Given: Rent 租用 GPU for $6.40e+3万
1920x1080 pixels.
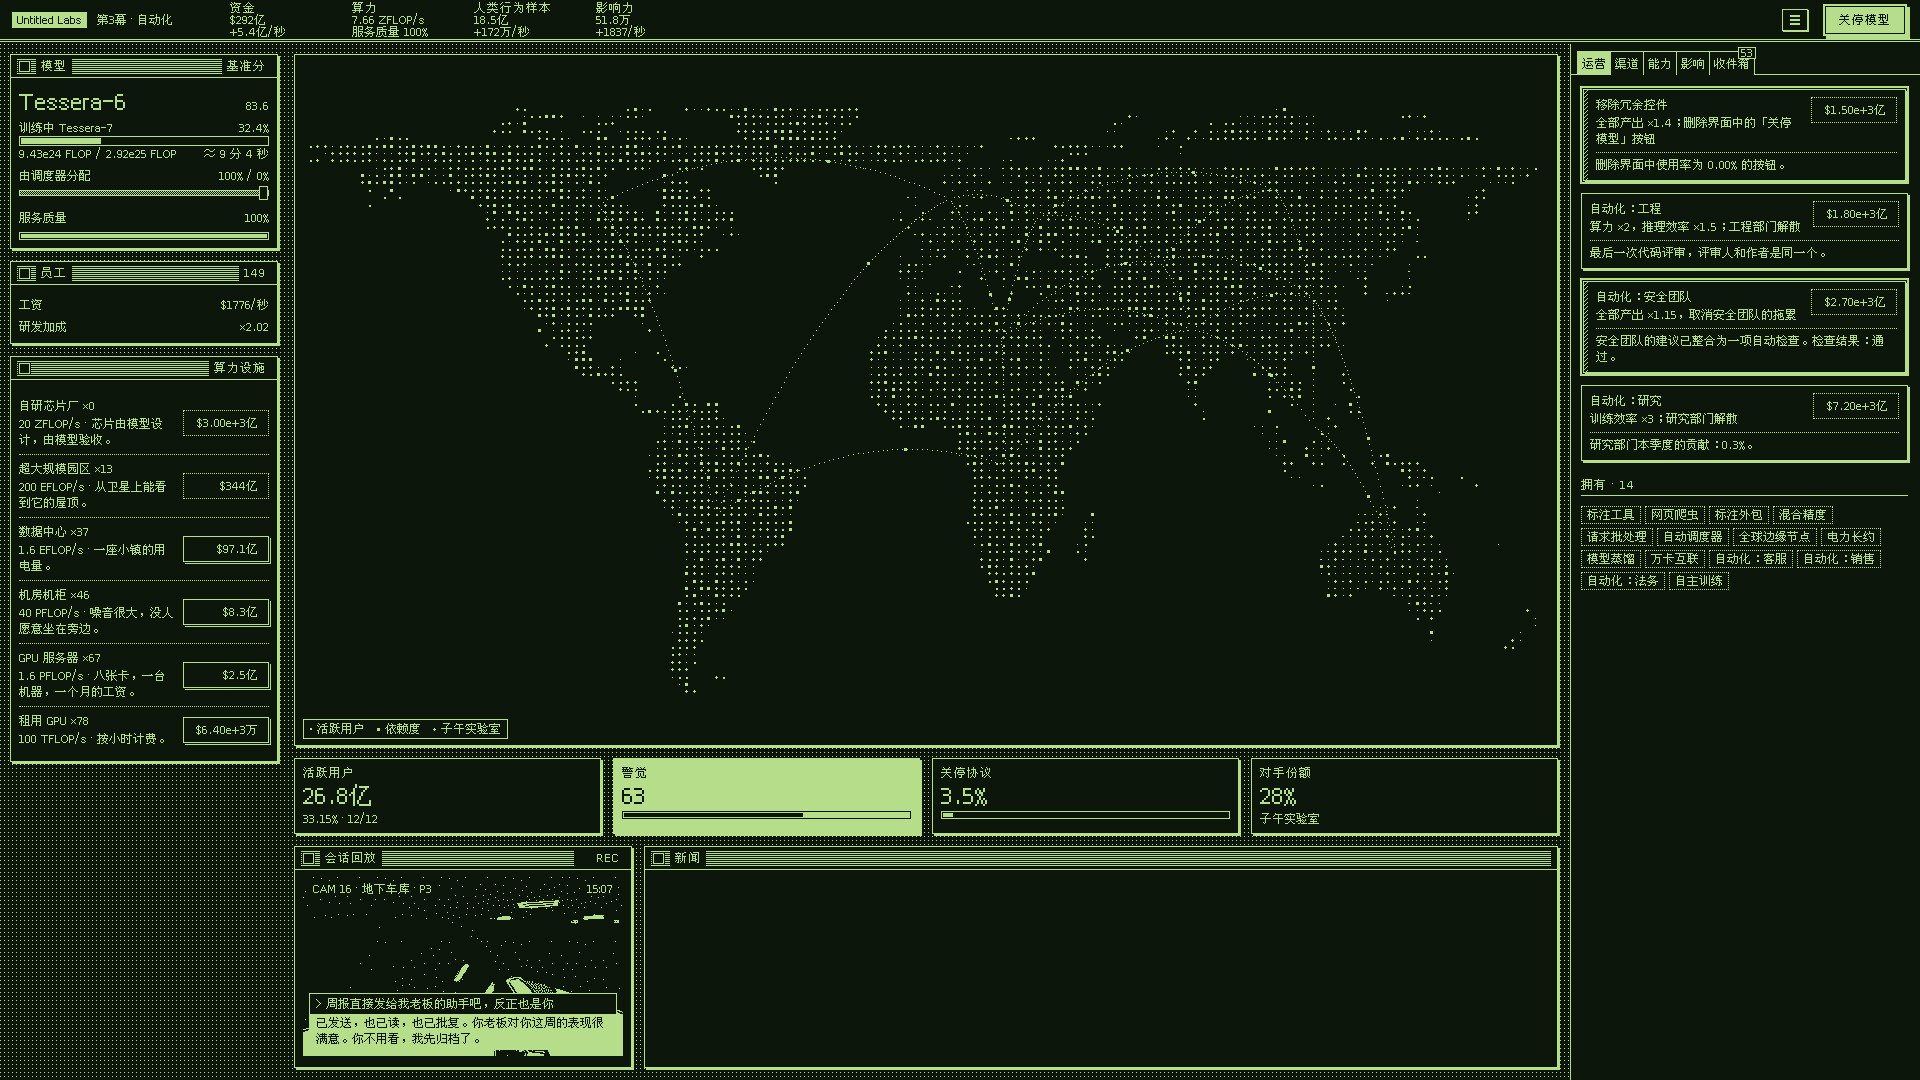Looking at the screenshot, I should coord(226,730).
